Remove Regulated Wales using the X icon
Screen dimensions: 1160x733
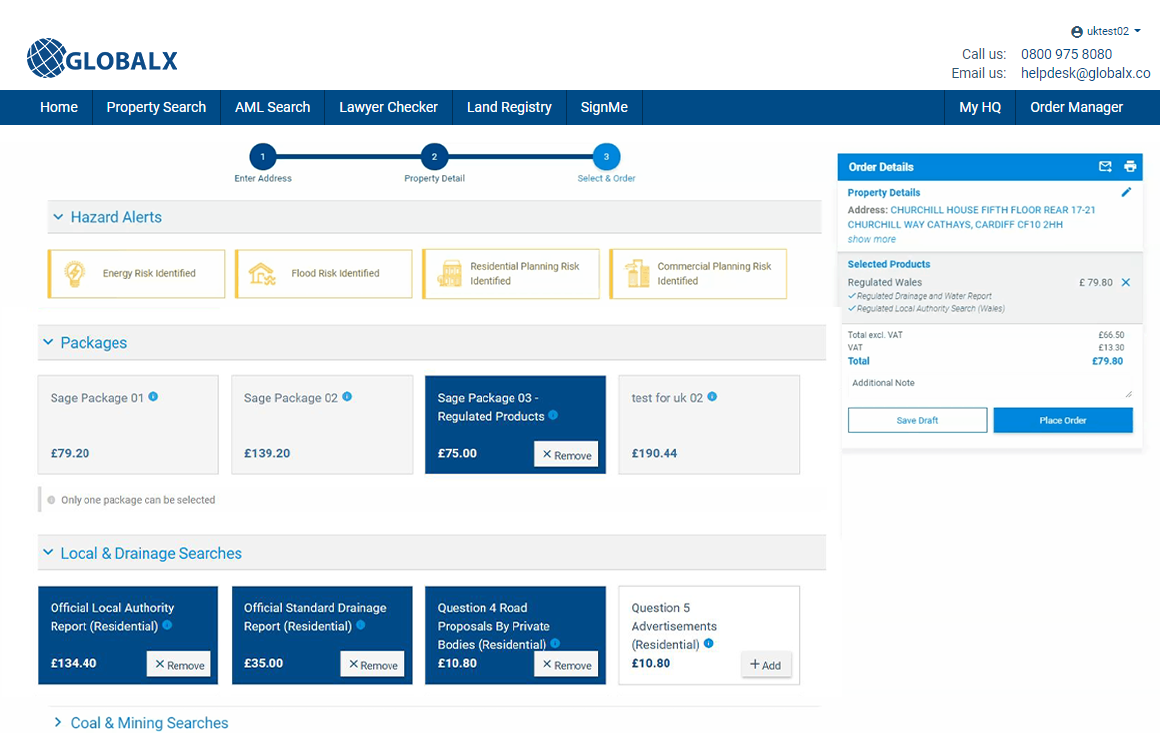coord(1126,283)
